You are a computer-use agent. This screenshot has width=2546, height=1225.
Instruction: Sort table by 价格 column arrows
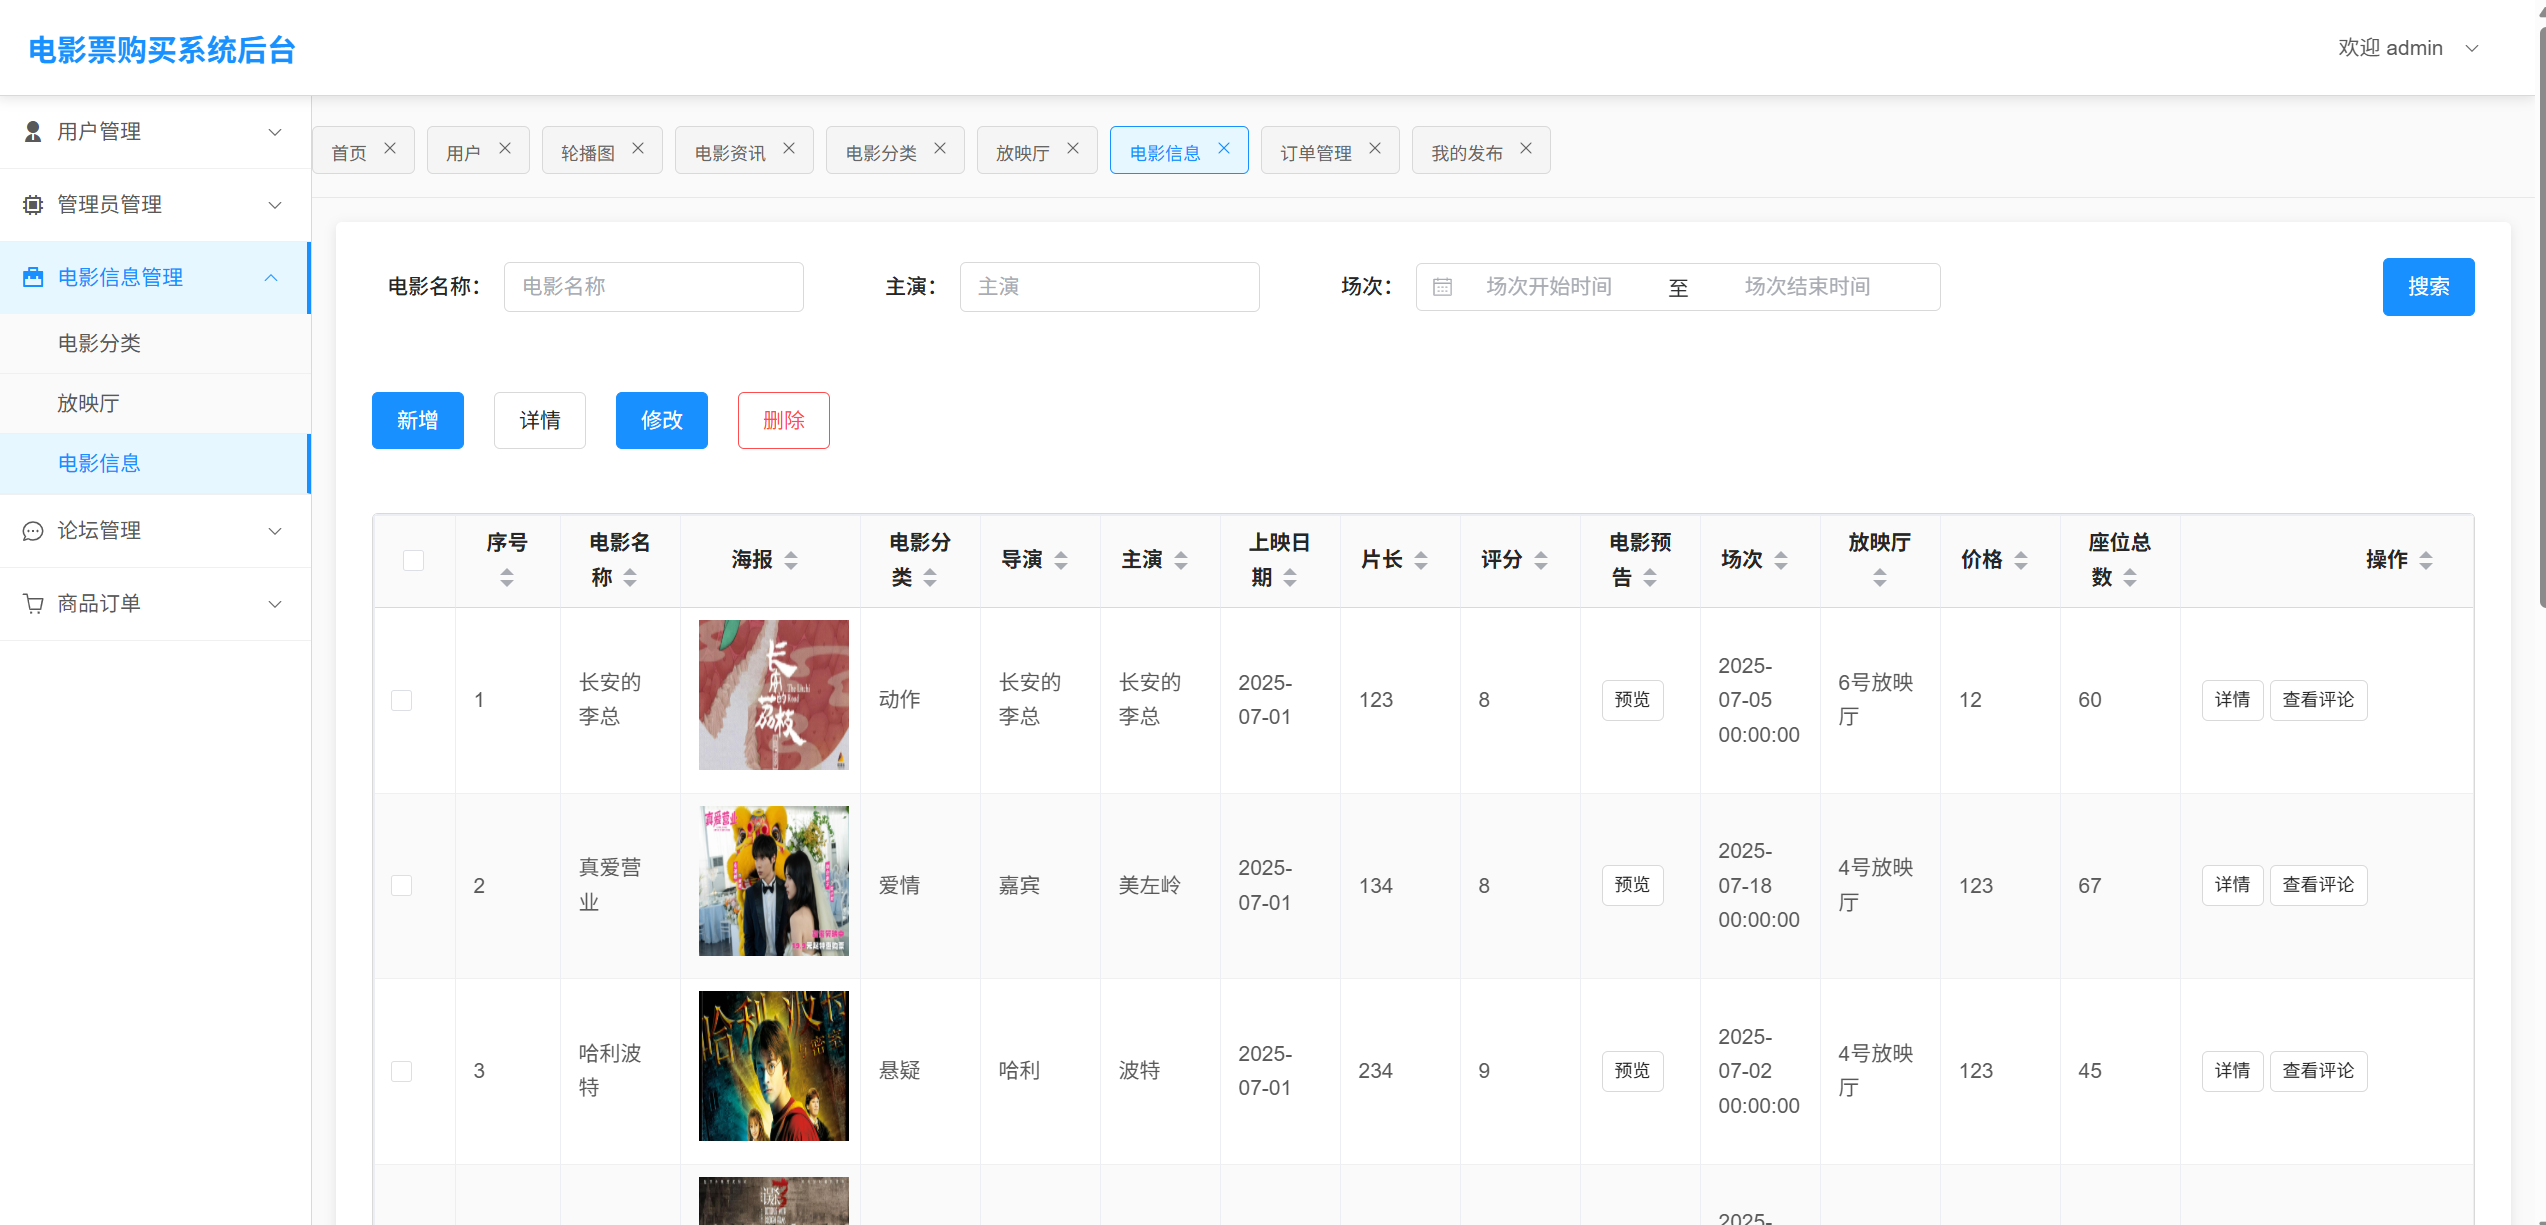pos(2021,560)
